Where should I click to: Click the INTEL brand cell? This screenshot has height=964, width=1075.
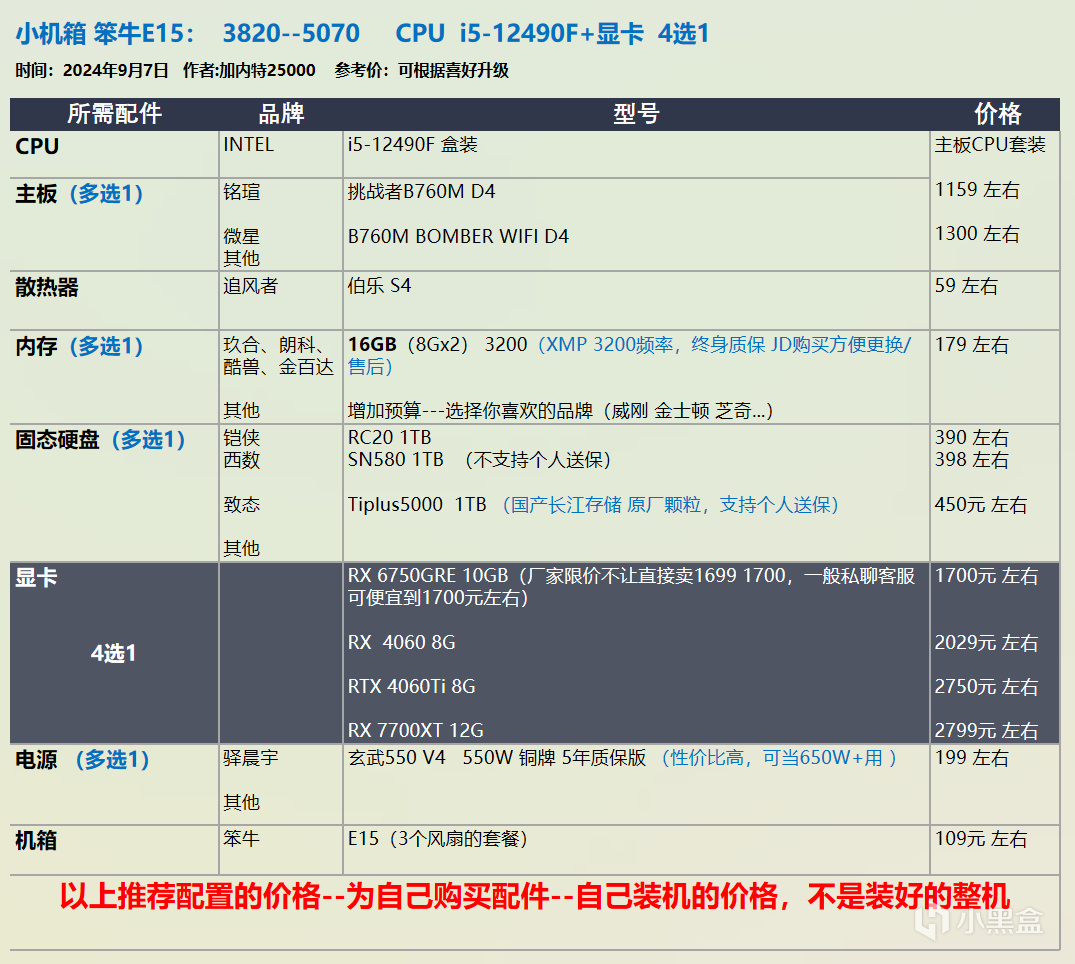(x=248, y=145)
